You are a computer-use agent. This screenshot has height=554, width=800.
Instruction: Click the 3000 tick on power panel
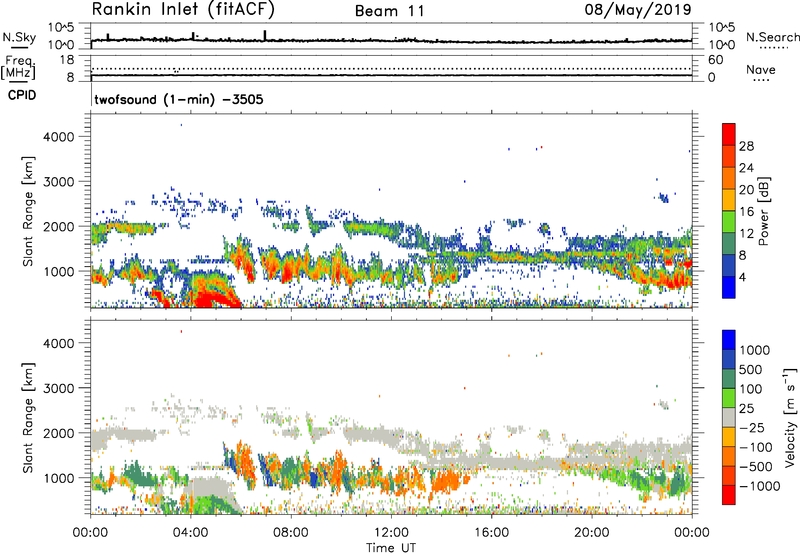coord(59,182)
